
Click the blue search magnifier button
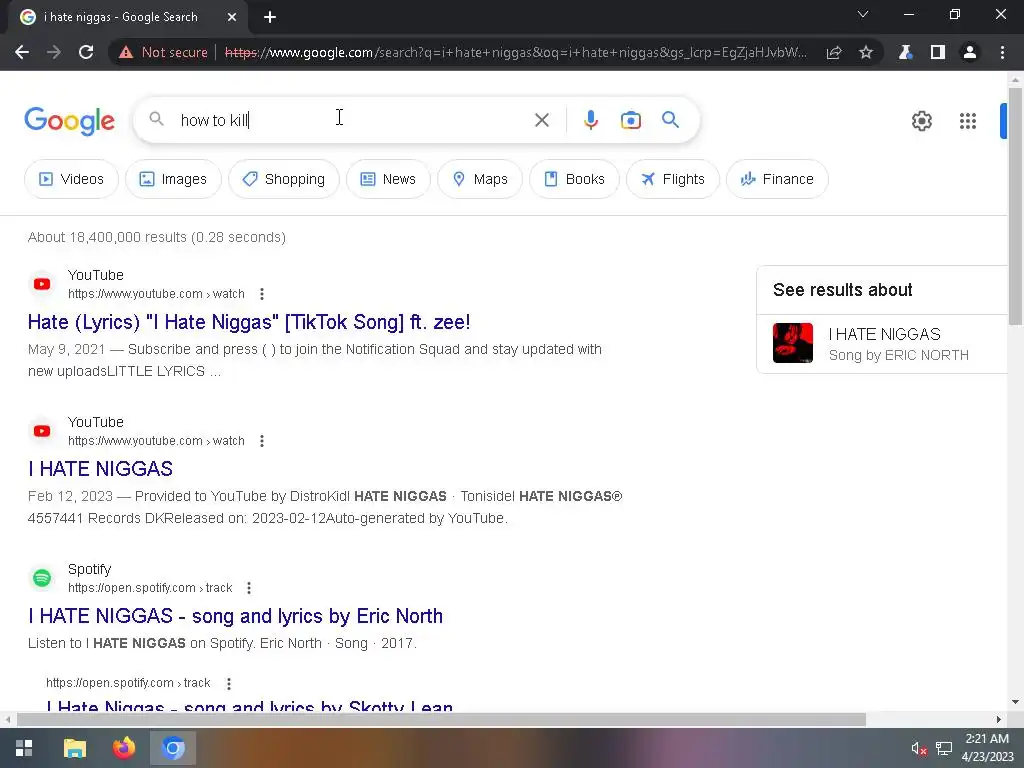(670, 120)
